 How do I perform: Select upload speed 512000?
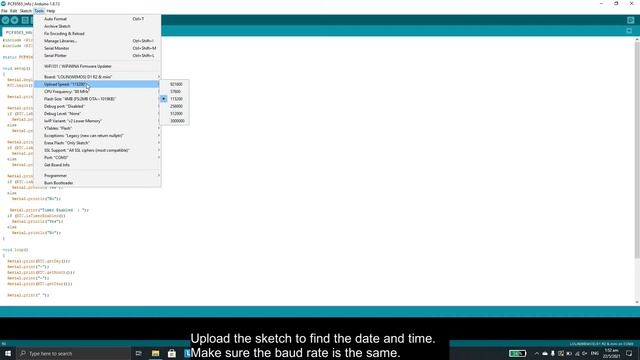coord(174,113)
